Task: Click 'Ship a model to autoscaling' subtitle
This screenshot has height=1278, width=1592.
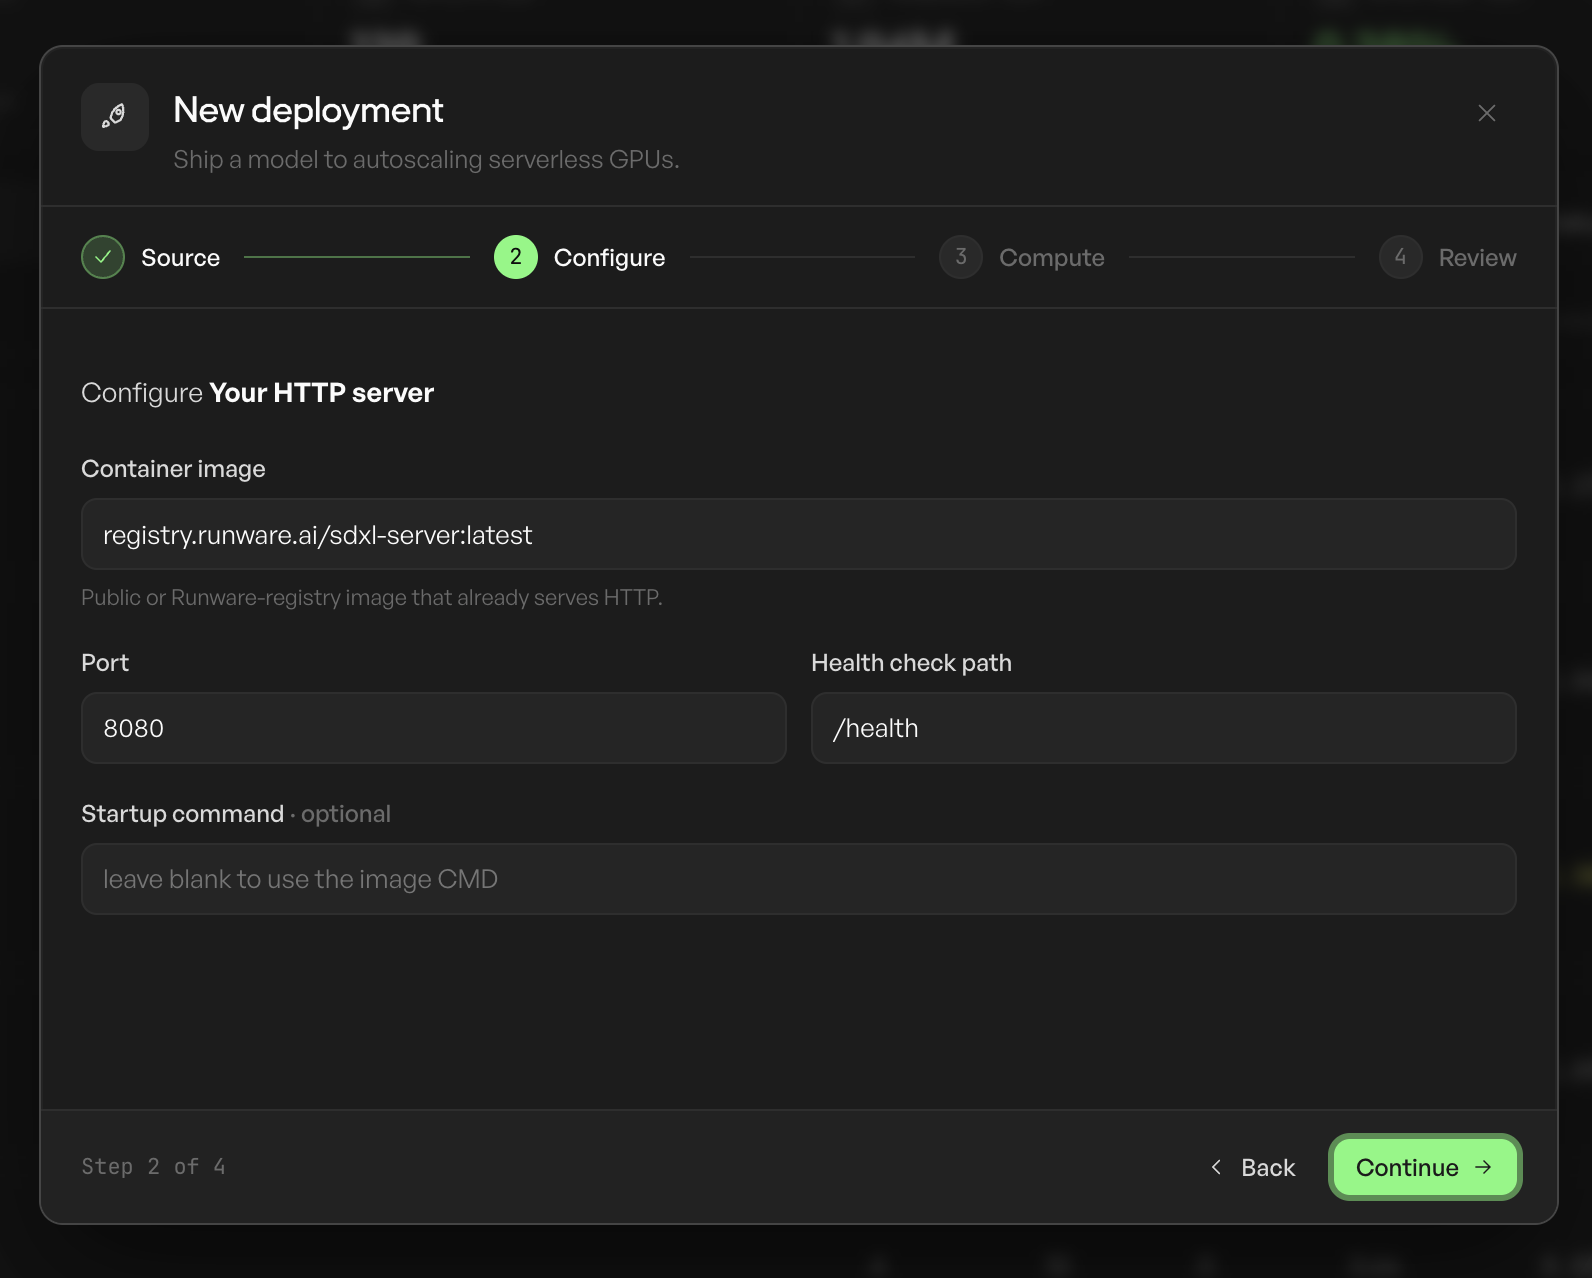Action: 426,160
